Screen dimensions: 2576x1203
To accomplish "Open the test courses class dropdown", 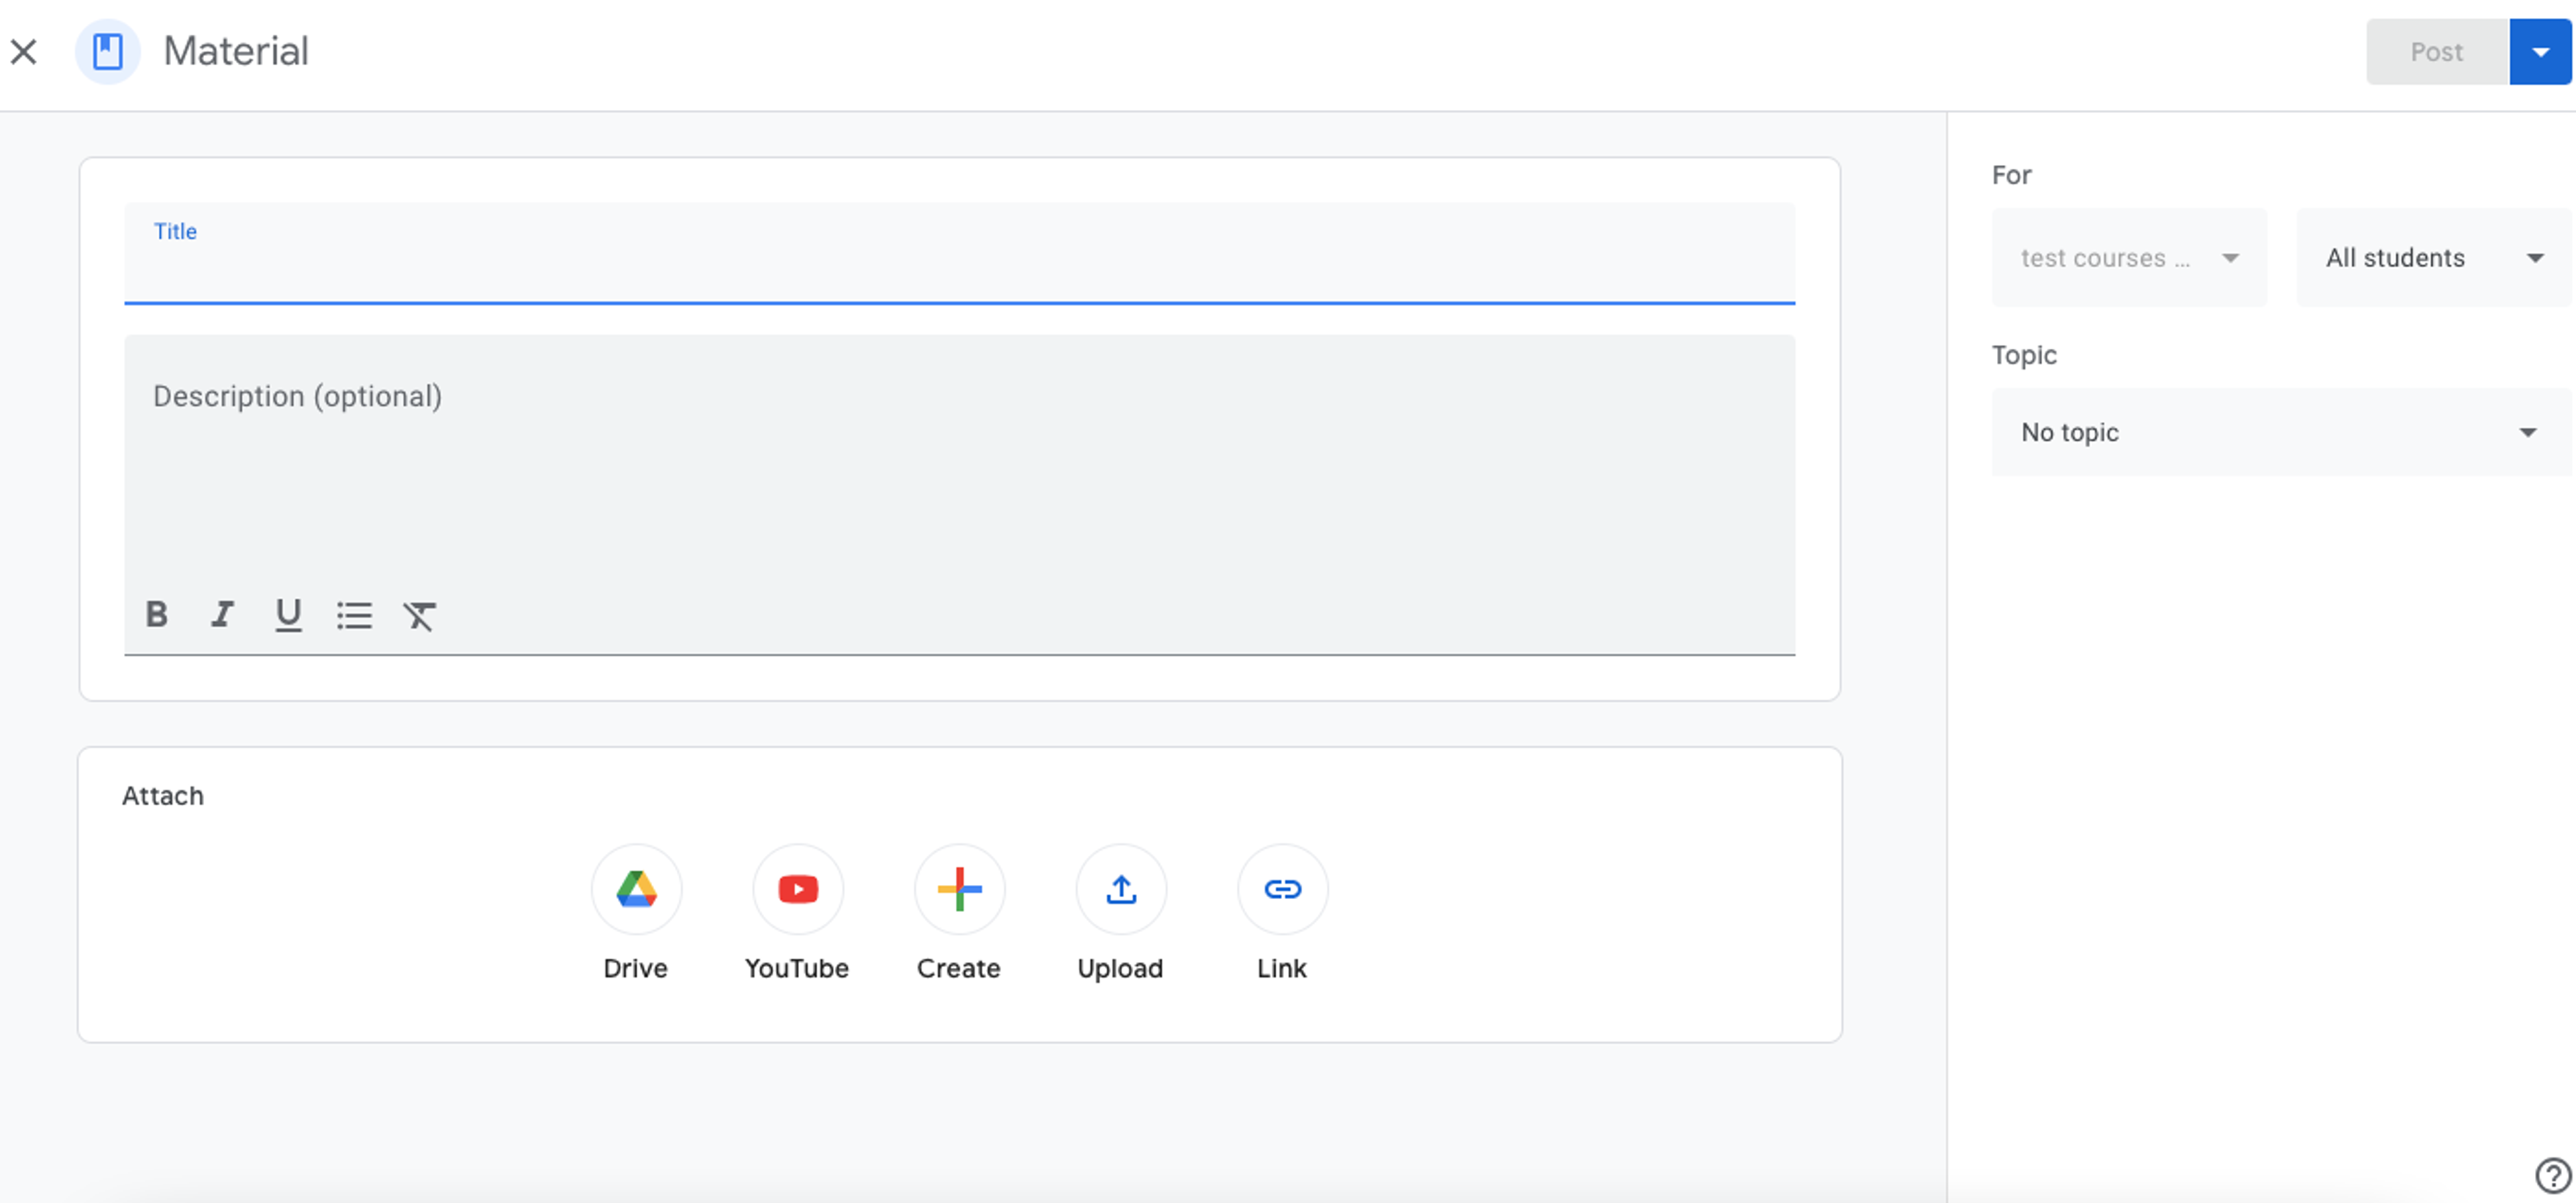I will tap(2129, 258).
